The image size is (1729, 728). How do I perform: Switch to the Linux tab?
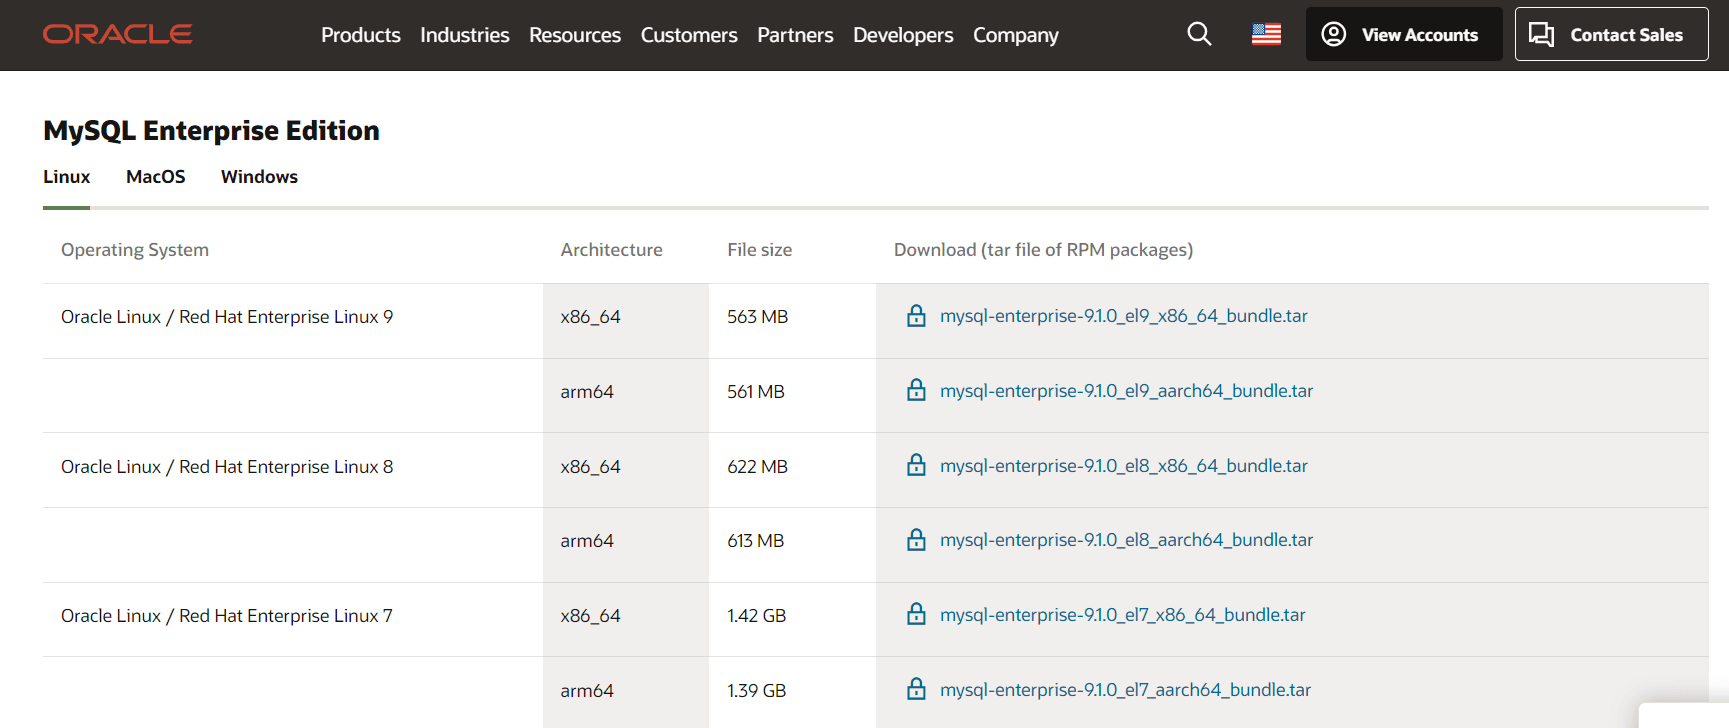(x=66, y=177)
